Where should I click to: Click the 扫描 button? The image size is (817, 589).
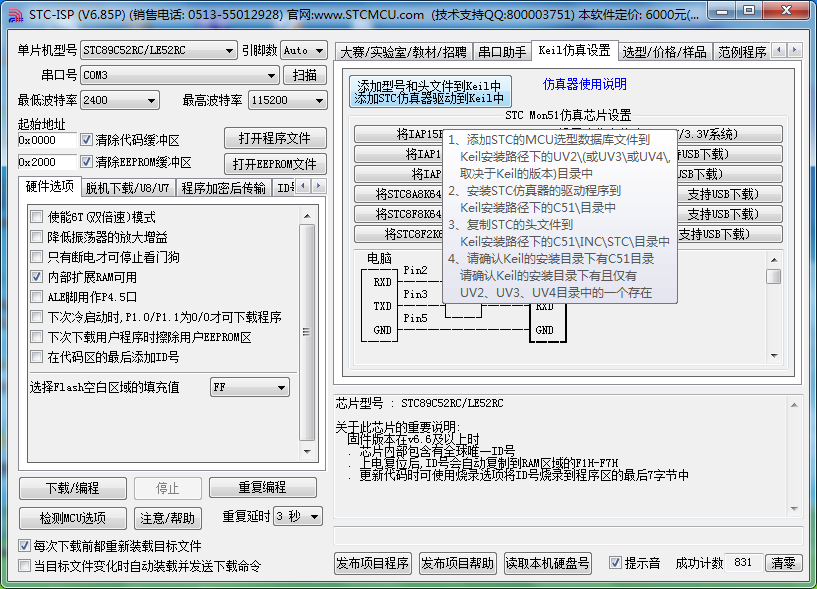tap(305, 76)
